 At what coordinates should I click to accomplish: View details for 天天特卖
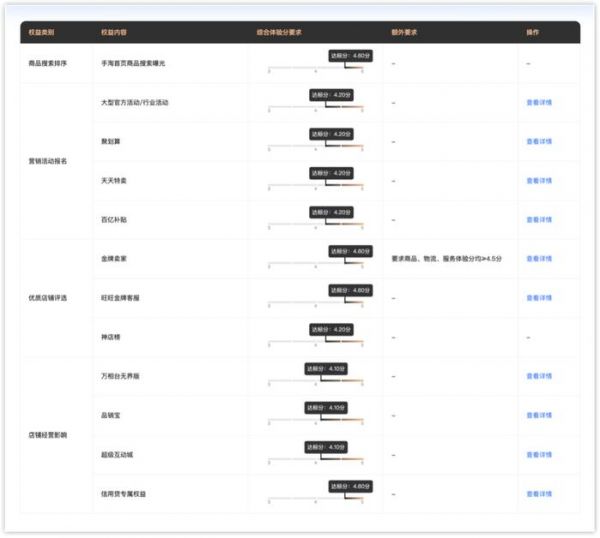pyautogui.click(x=539, y=180)
